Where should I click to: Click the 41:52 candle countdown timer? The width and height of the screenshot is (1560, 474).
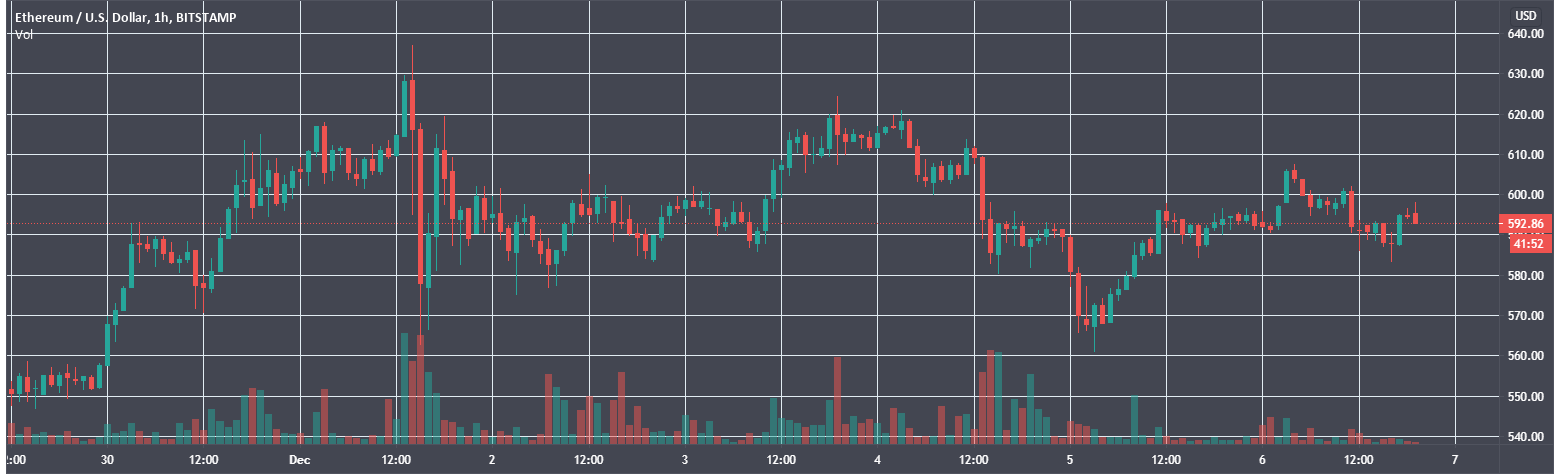[1527, 243]
